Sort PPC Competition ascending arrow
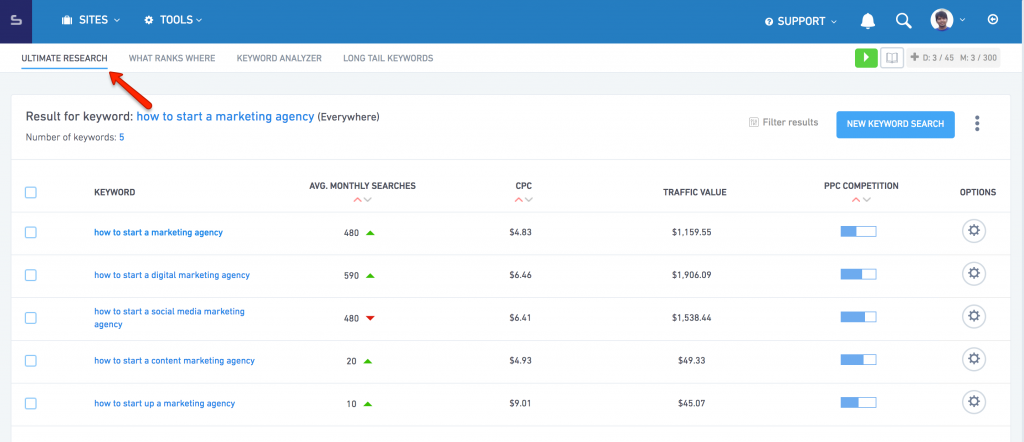Viewport: 1024px width, 442px height. point(856,200)
